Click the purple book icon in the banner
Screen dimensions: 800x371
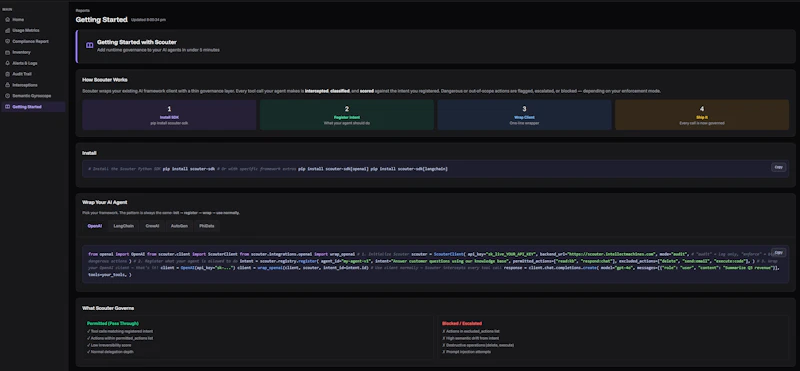pos(89,45)
